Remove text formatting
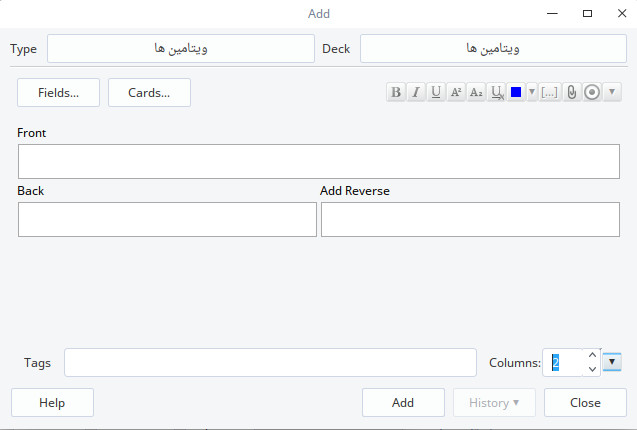Screen dimensions: 637x430 tap(497, 92)
